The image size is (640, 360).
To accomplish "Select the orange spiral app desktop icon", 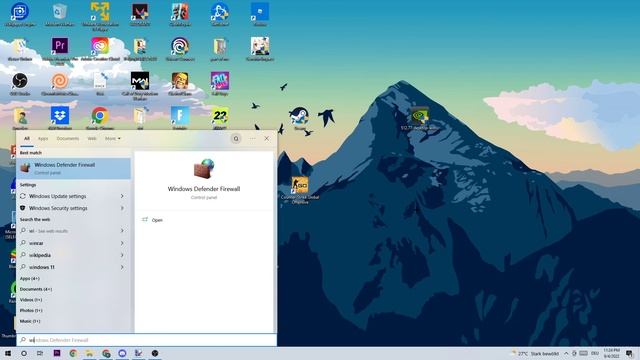I will click(60, 82).
